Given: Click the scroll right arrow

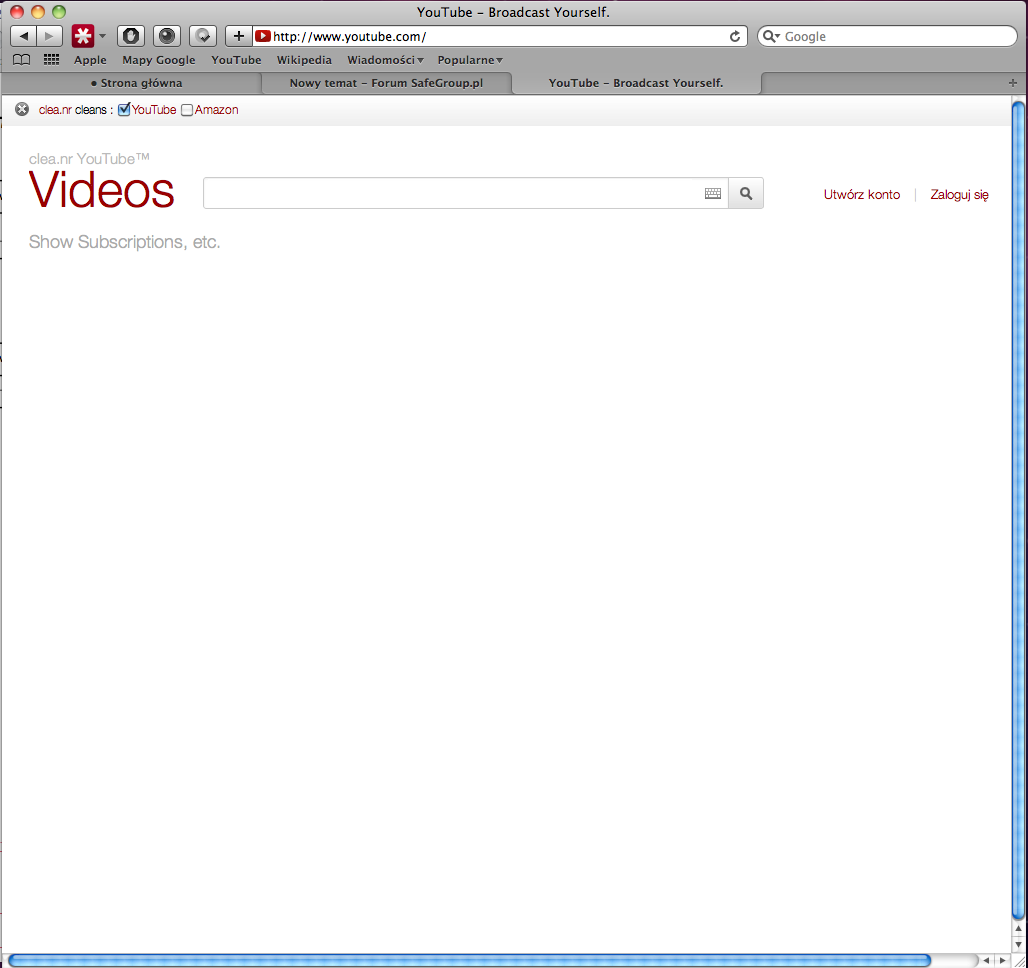Looking at the screenshot, I should click(x=1002, y=961).
